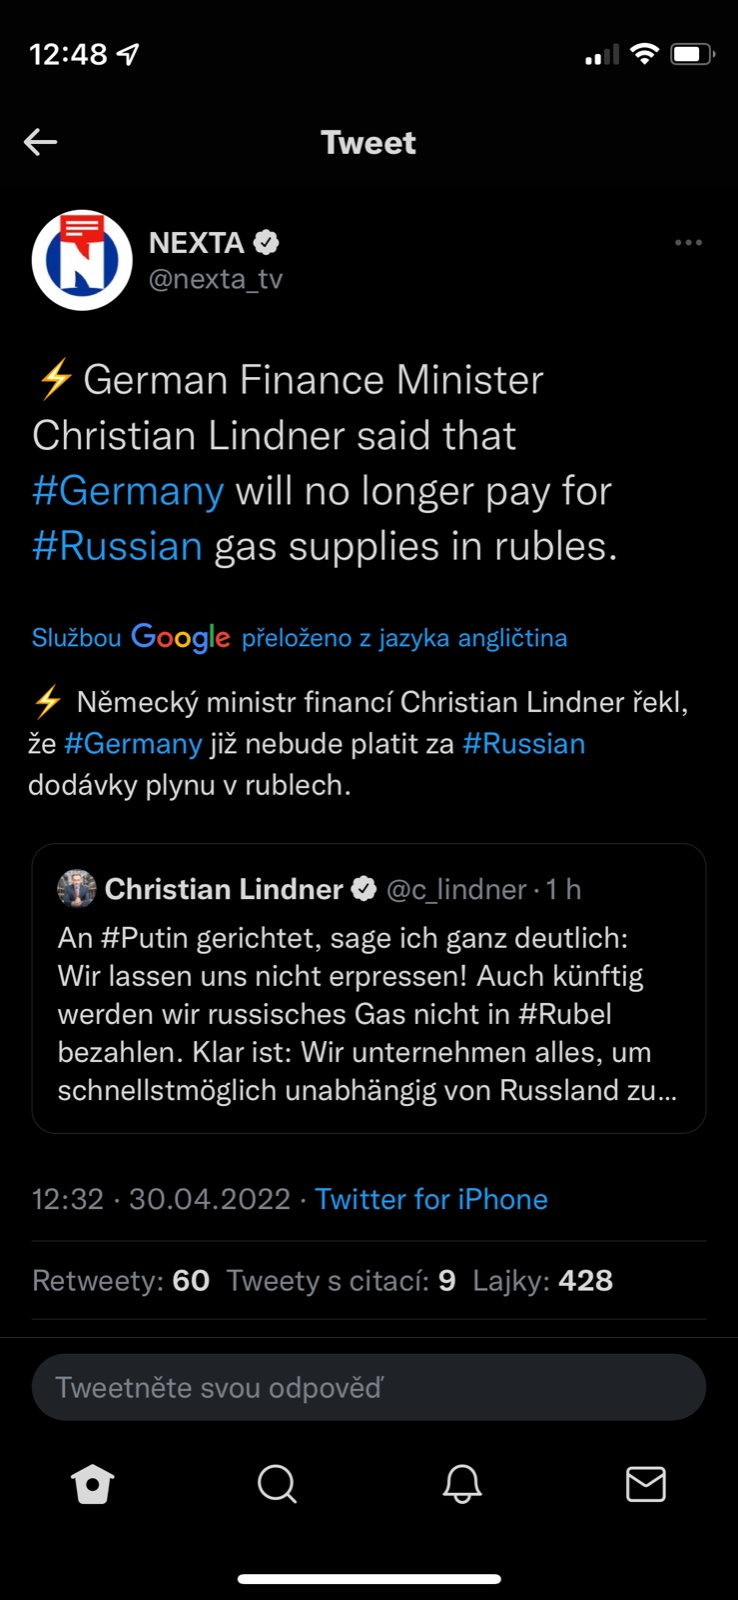Tap the @nexta_tv handle

[x=216, y=279]
